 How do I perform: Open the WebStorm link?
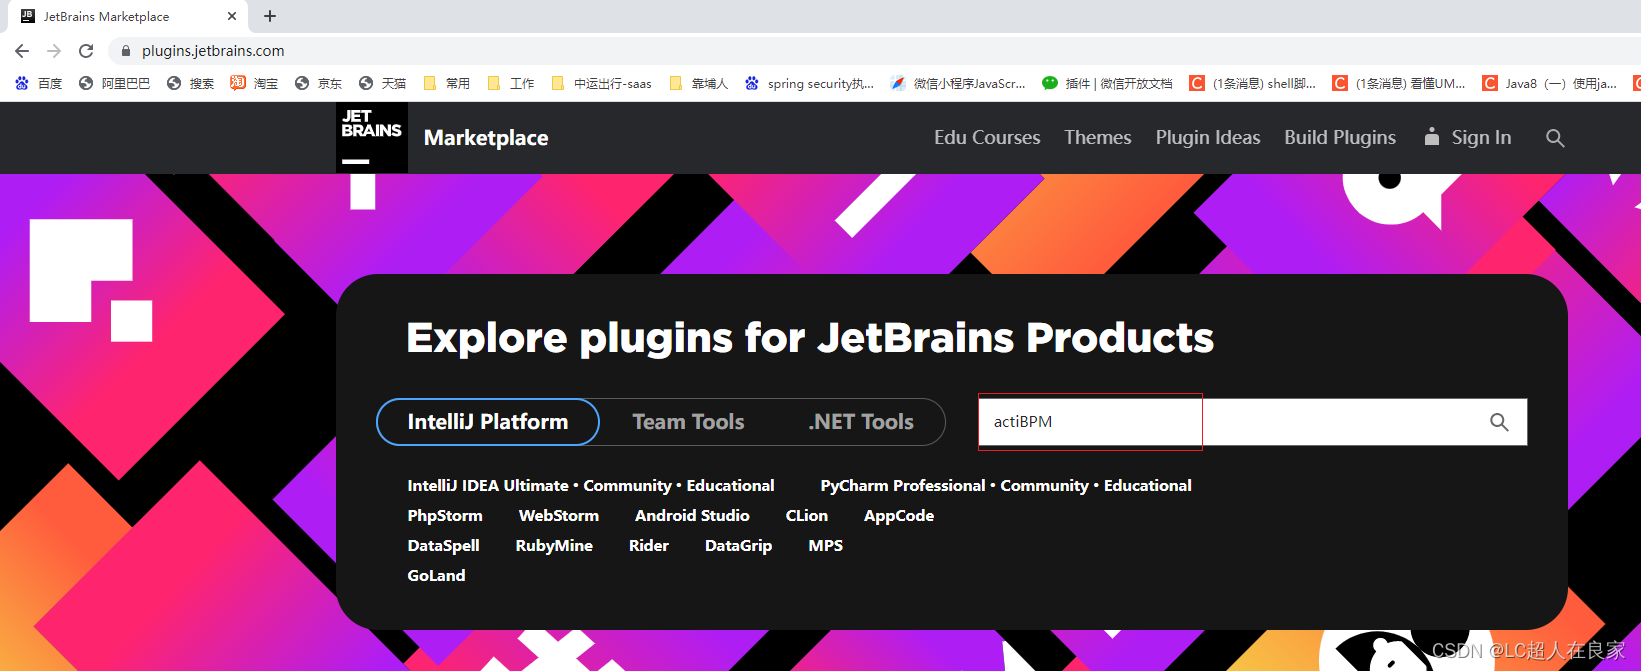tap(559, 516)
